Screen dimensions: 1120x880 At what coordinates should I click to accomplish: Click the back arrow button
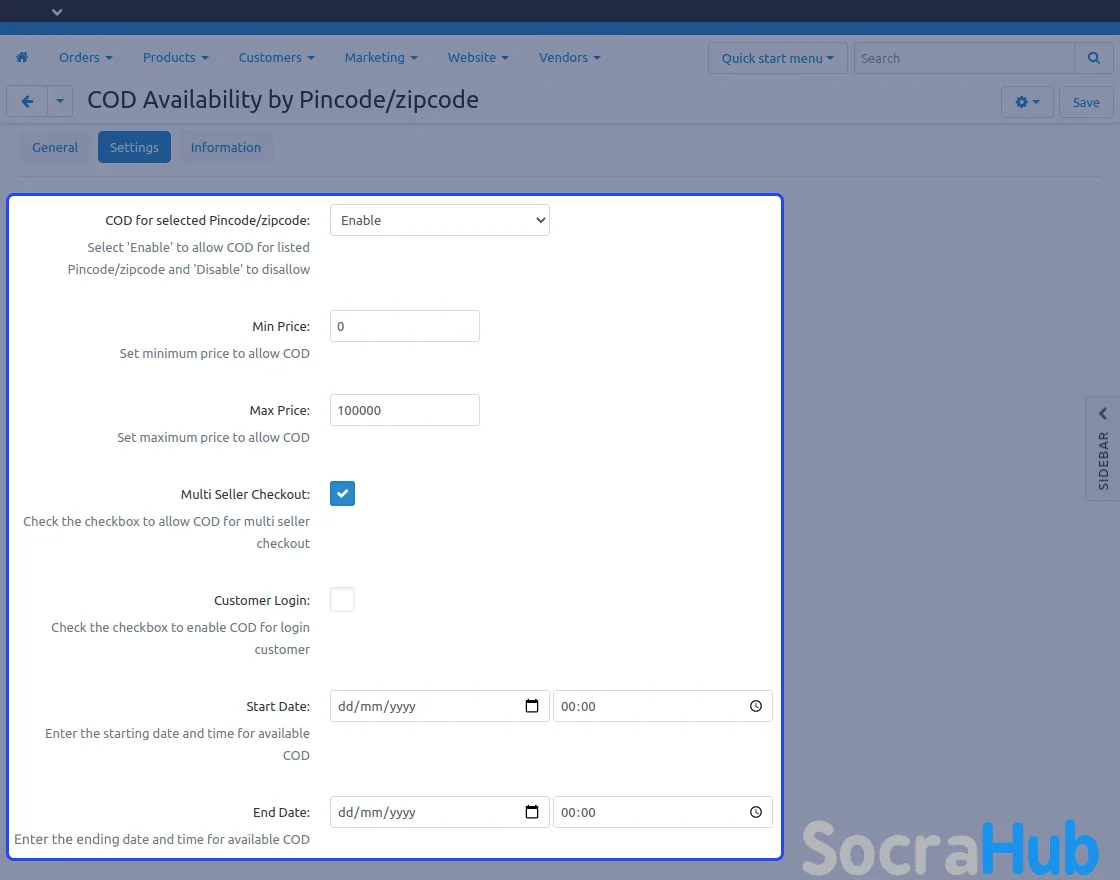point(27,102)
